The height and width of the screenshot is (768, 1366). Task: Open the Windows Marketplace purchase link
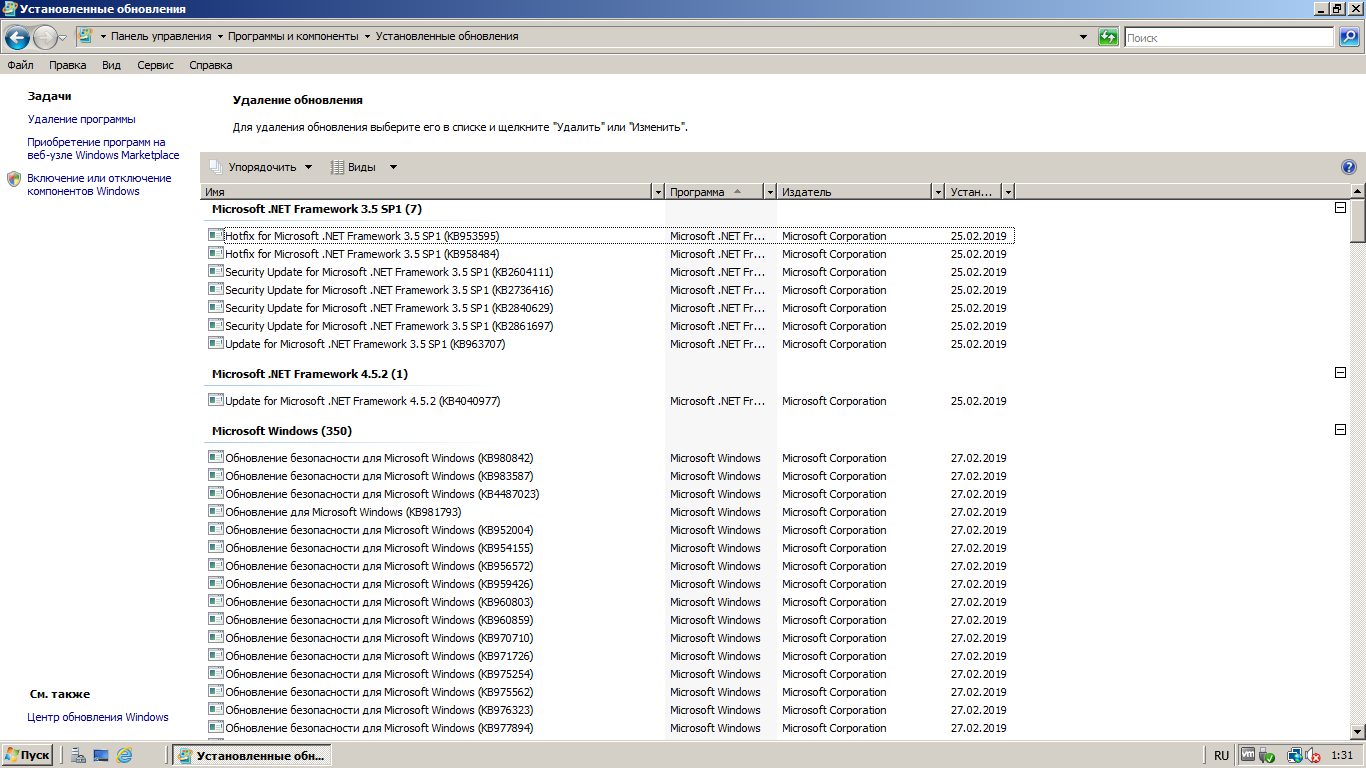(103, 149)
